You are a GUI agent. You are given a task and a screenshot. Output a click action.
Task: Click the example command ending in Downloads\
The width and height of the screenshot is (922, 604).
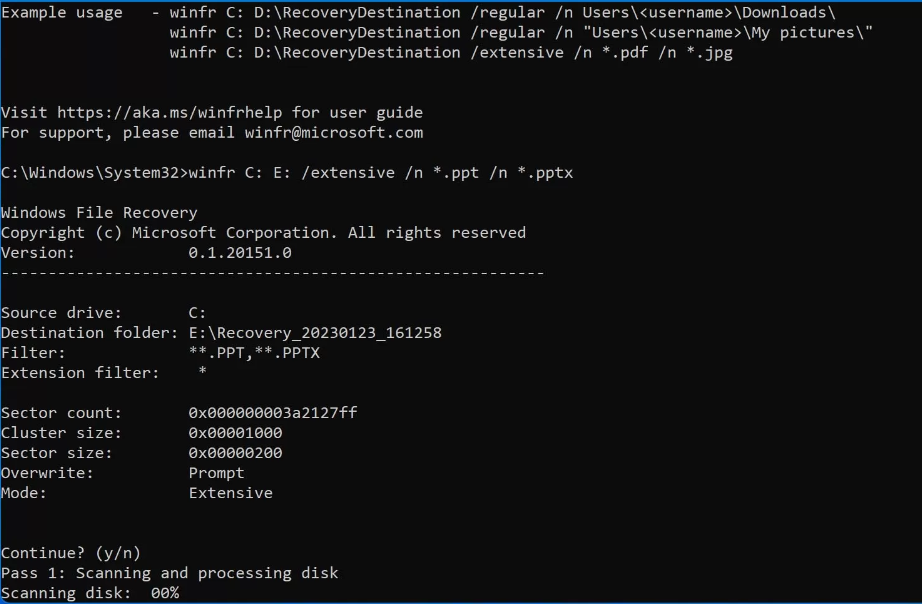click(x=502, y=12)
